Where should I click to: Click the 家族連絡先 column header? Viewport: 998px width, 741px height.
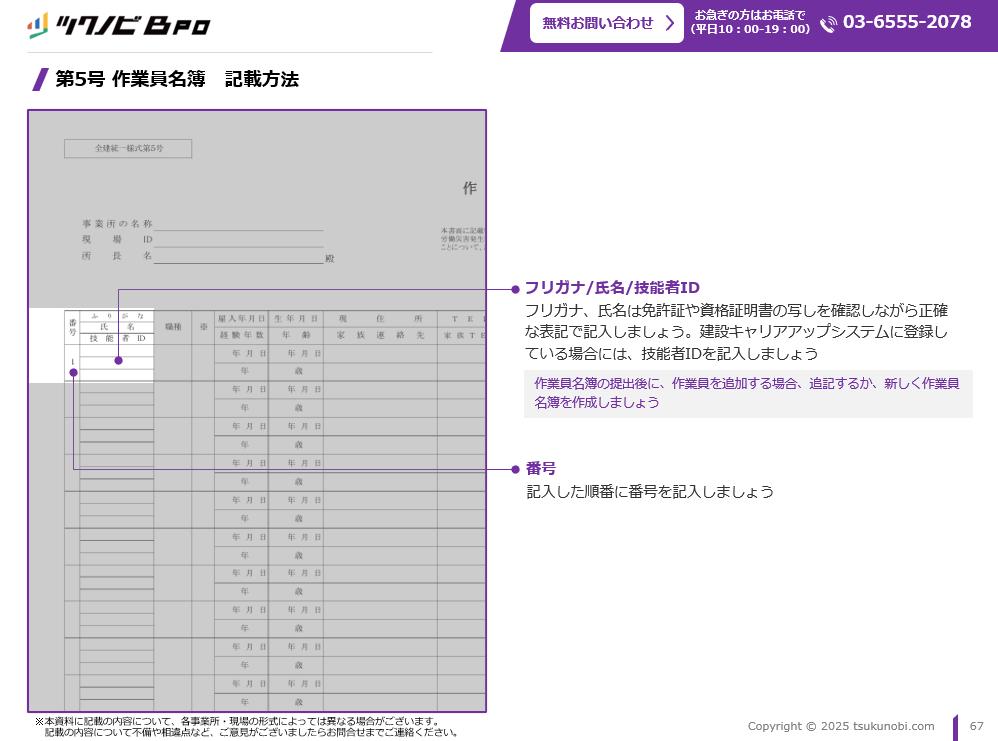[x=380, y=335]
